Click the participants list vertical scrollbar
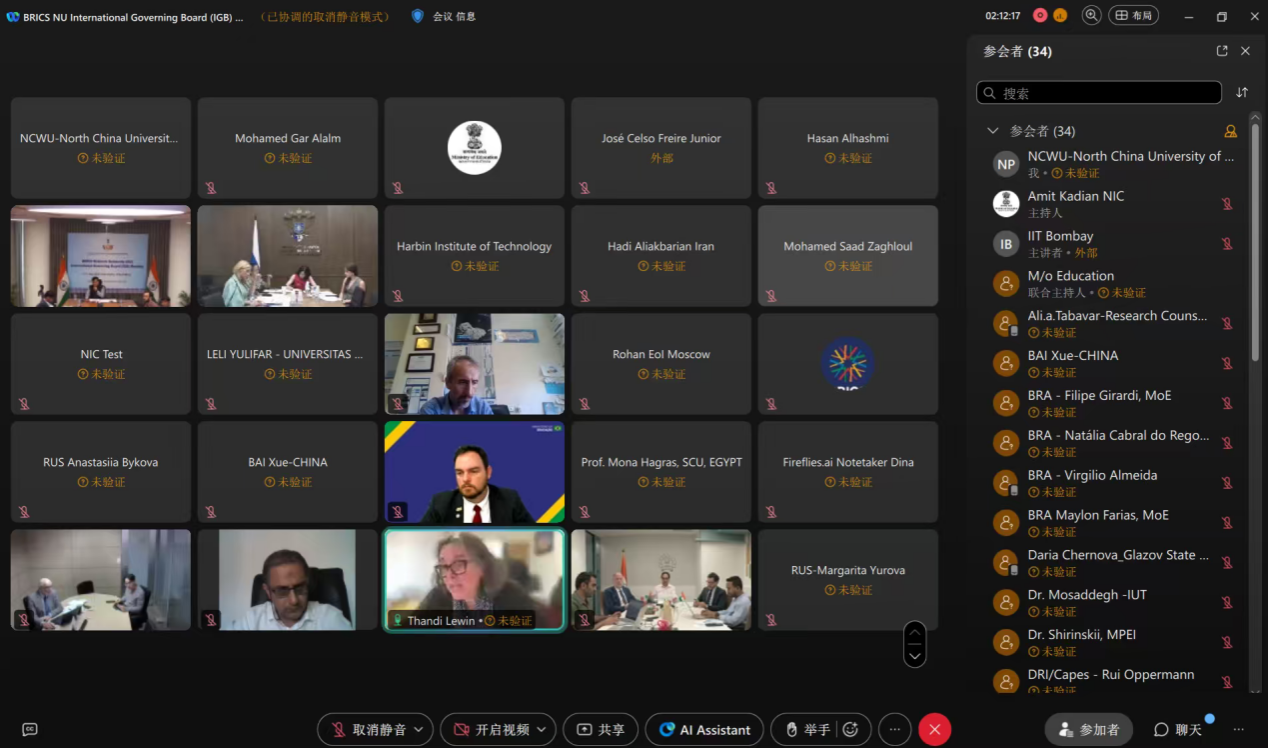Viewport: 1268px width, 748px height. (x=1256, y=240)
